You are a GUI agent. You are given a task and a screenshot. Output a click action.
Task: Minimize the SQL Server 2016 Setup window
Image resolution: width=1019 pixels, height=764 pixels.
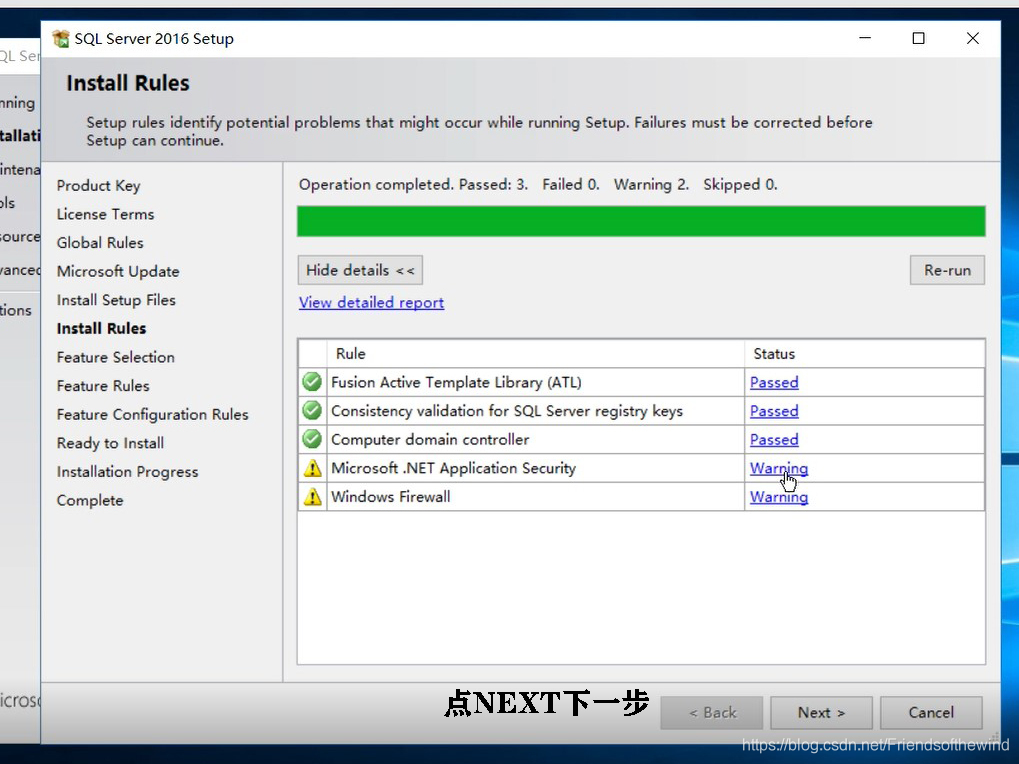(865, 38)
